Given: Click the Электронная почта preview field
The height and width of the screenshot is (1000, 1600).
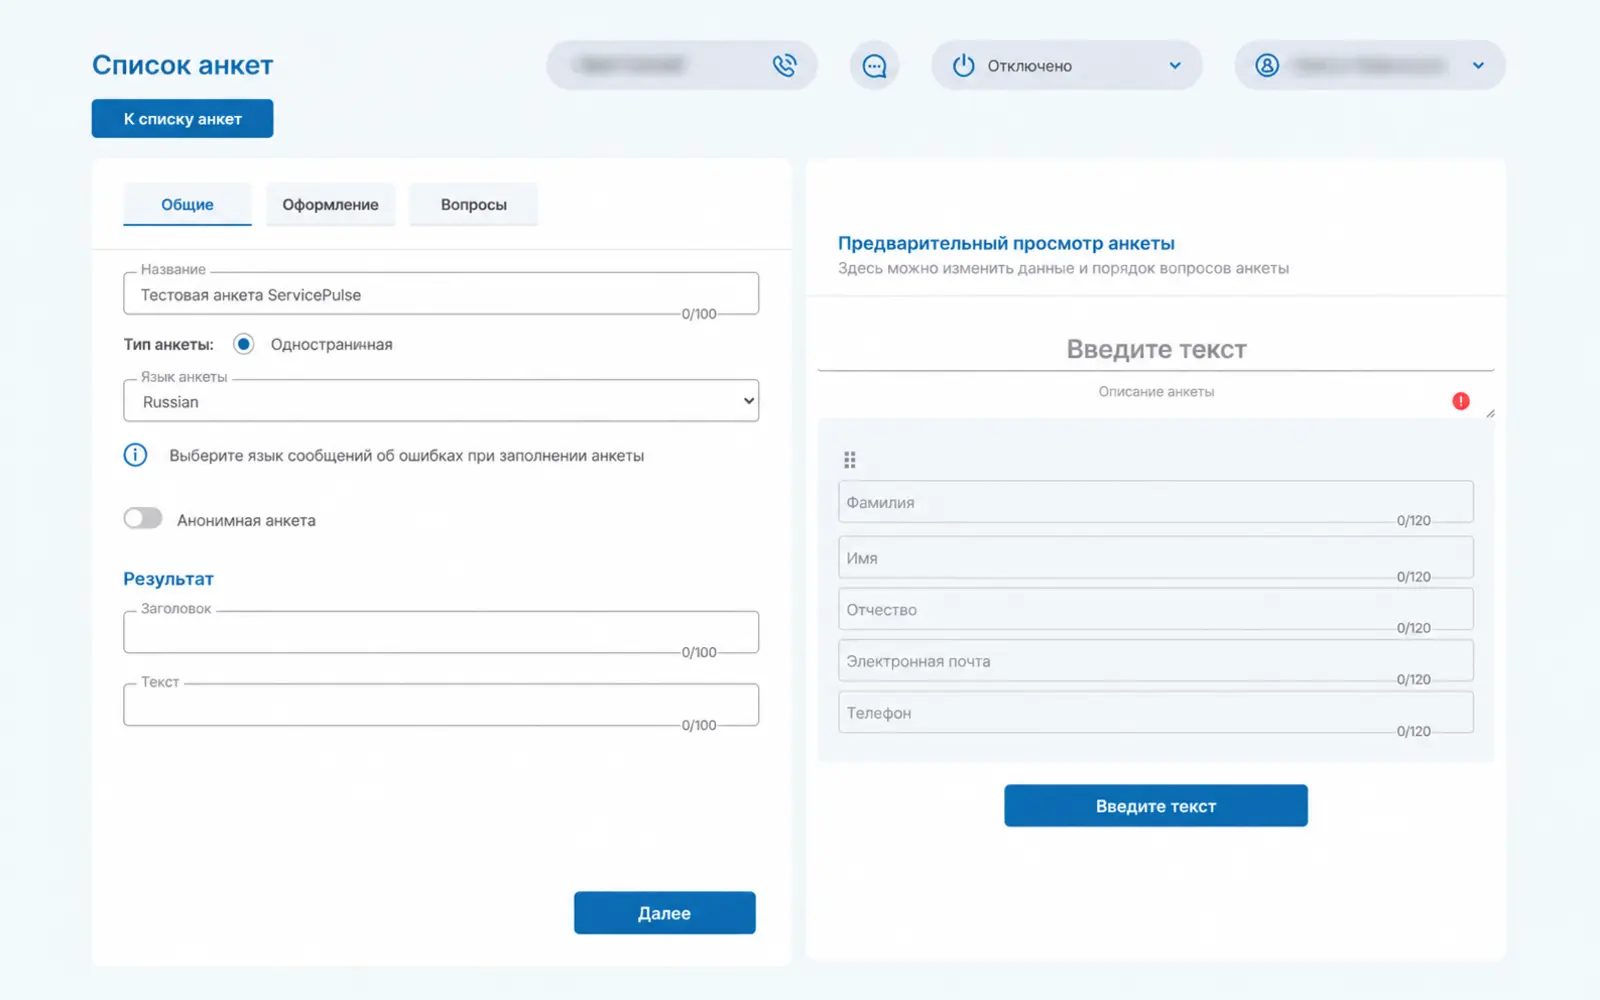Looking at the screenshot, I should pyautogui.click(x=1156, y=661).
